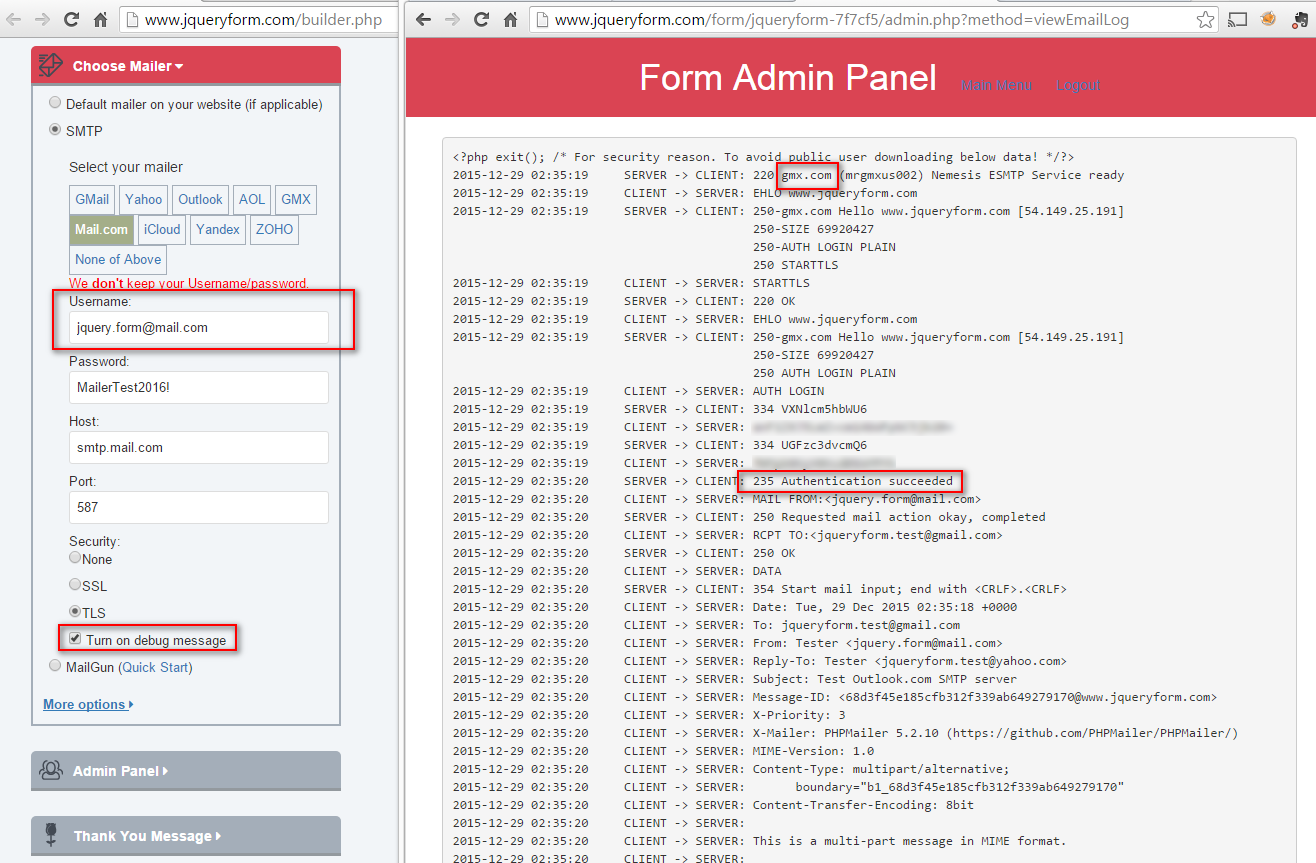Click the '235 Authentication succeeded' log line

(x=853, y=481)
